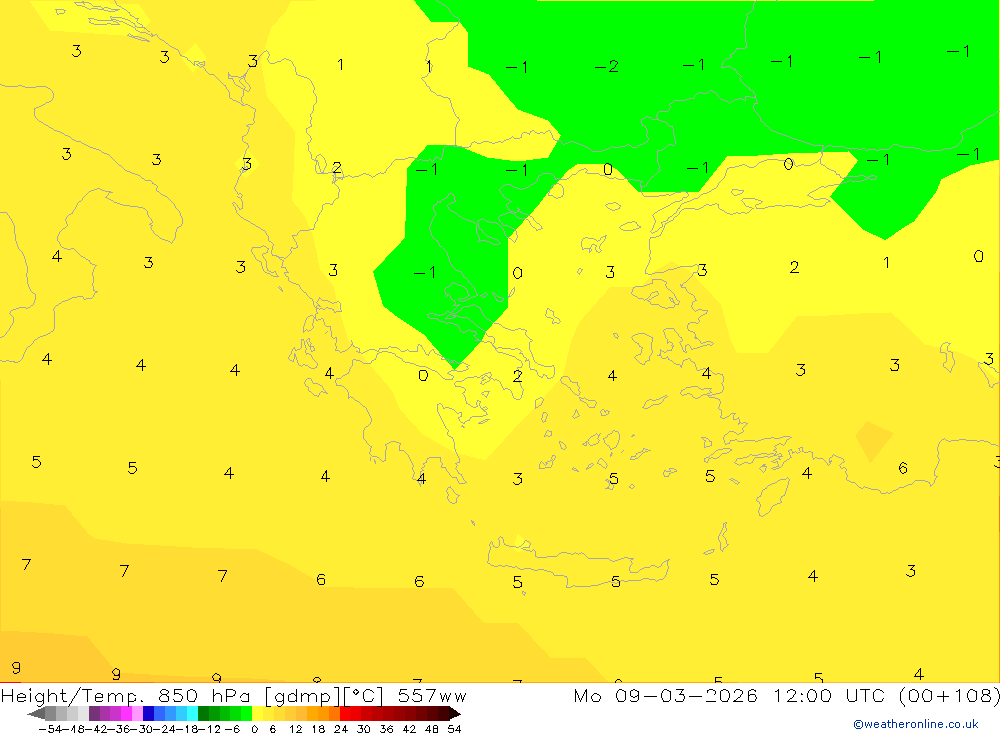This screenshot has height=733, width=1000.
Task: Click the -2 temperature value on map
Action: [x=607, y=66]
